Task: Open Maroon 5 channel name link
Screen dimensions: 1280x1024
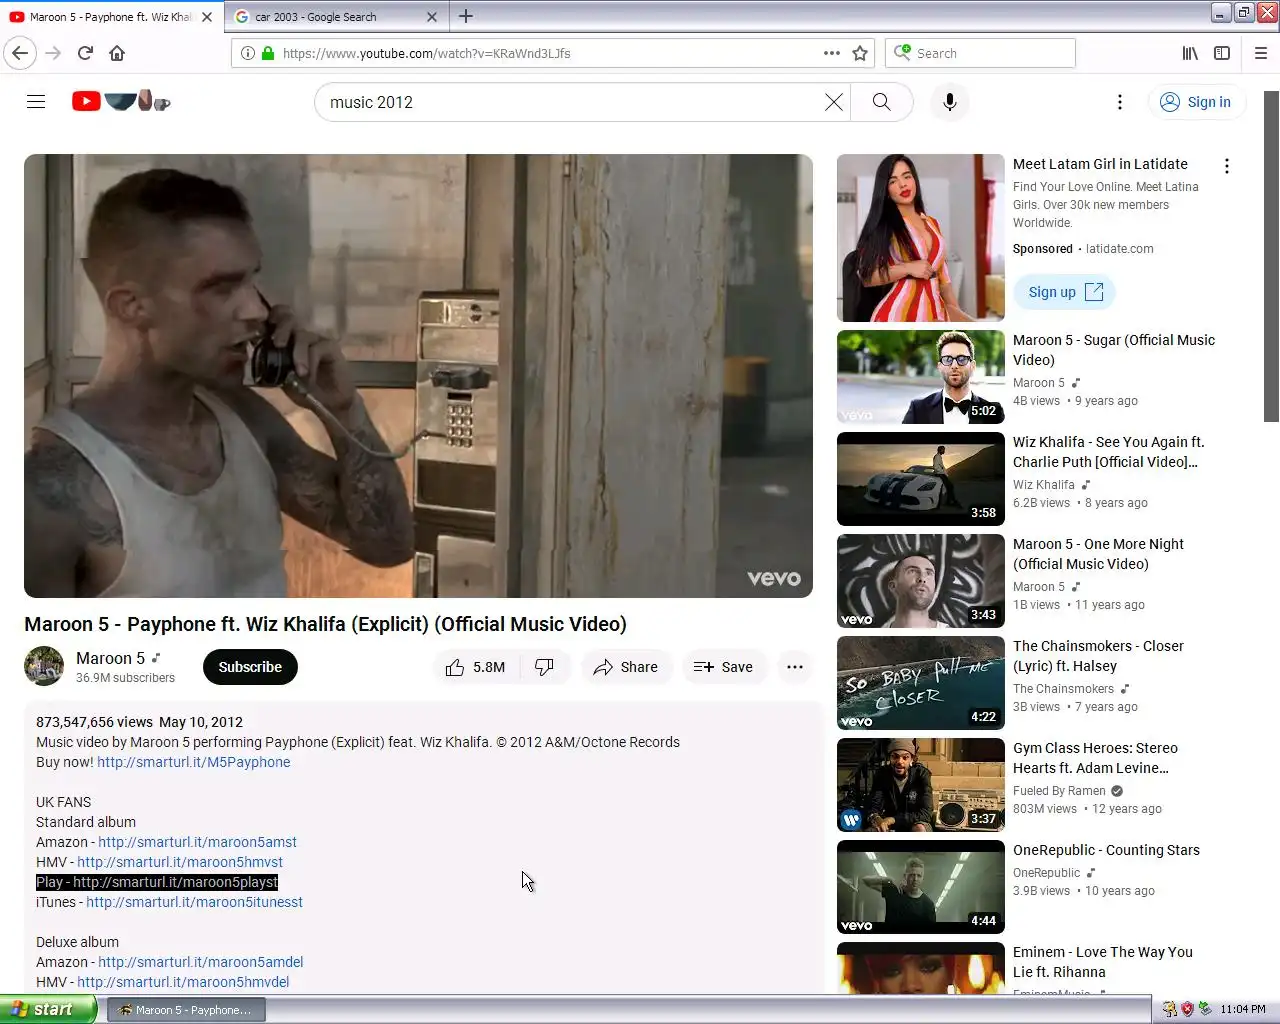Action: [110, 658]
